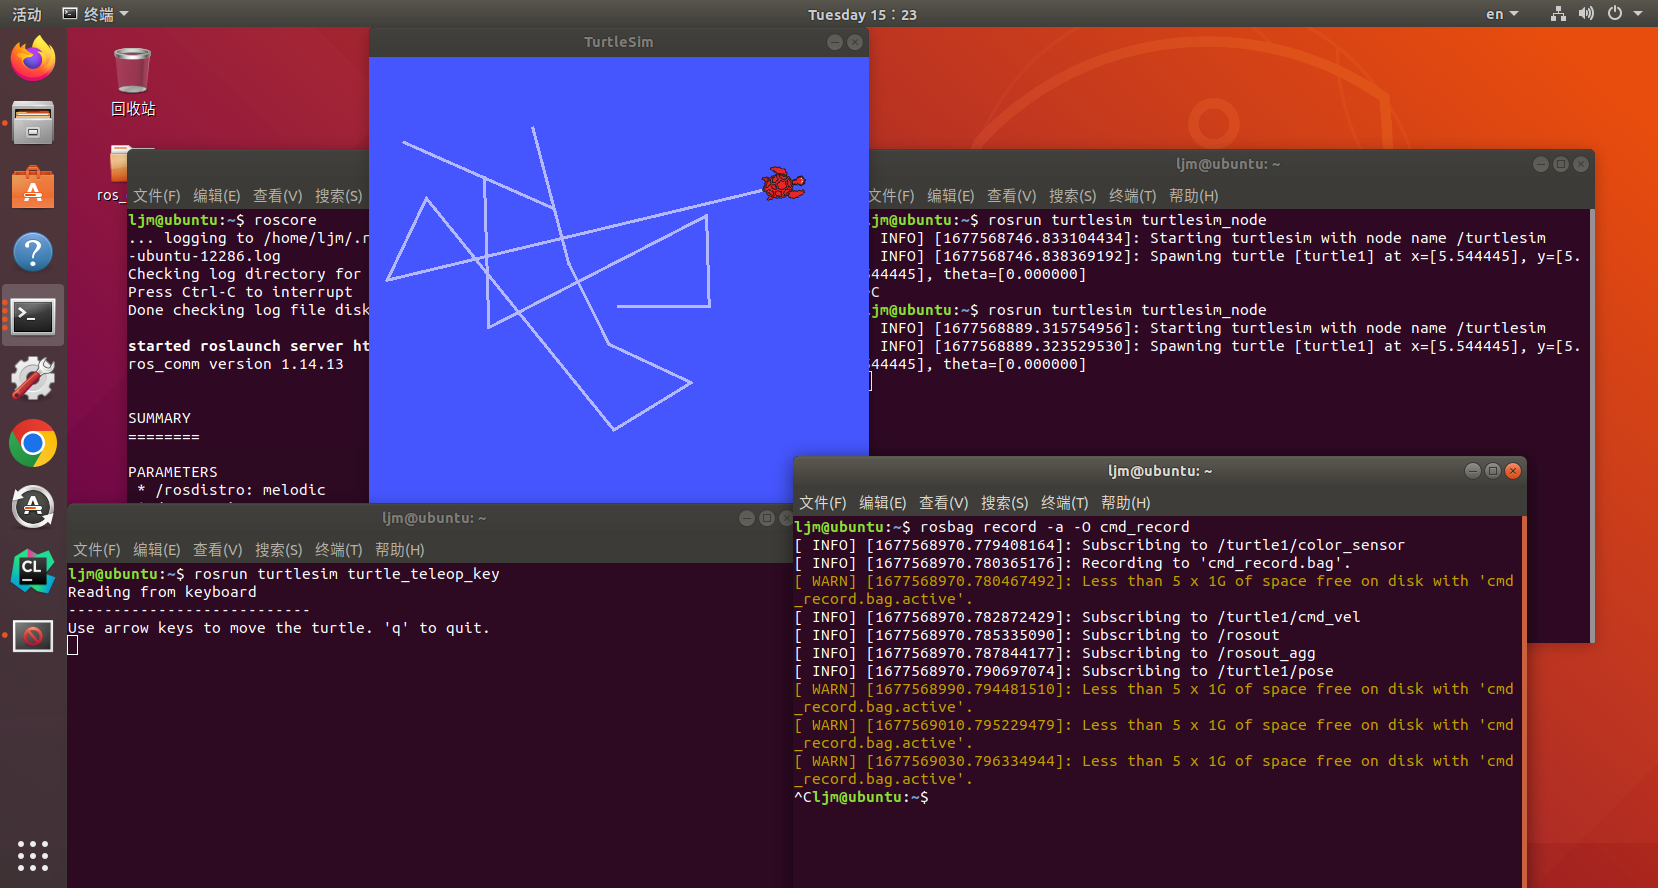Open 终端(T) menu in turtlesim_node terminal
This screenshot has height=888, width=1658.
point(1133,196)
